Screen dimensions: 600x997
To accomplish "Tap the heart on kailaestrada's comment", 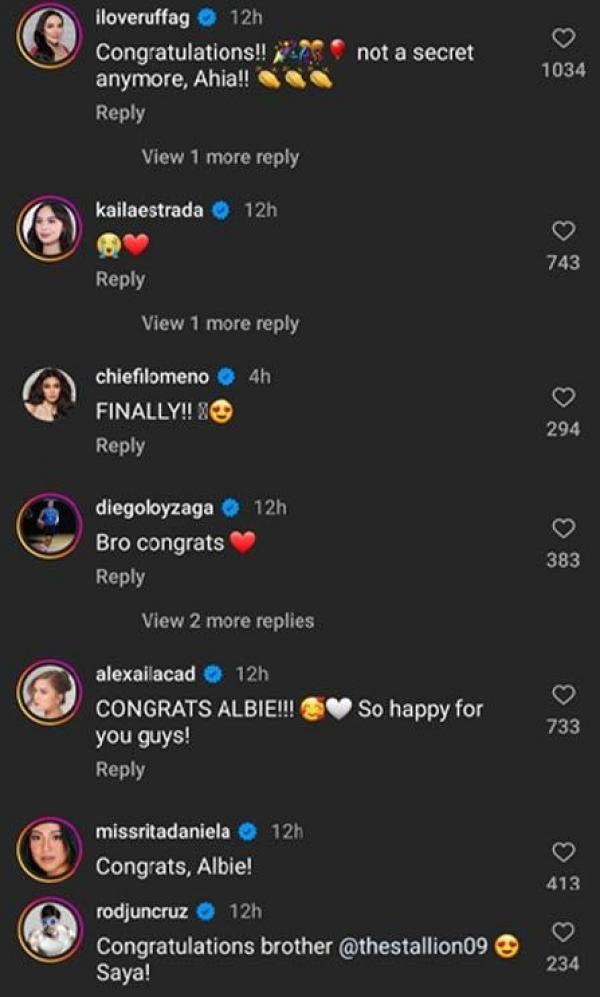I will [564, 231].
